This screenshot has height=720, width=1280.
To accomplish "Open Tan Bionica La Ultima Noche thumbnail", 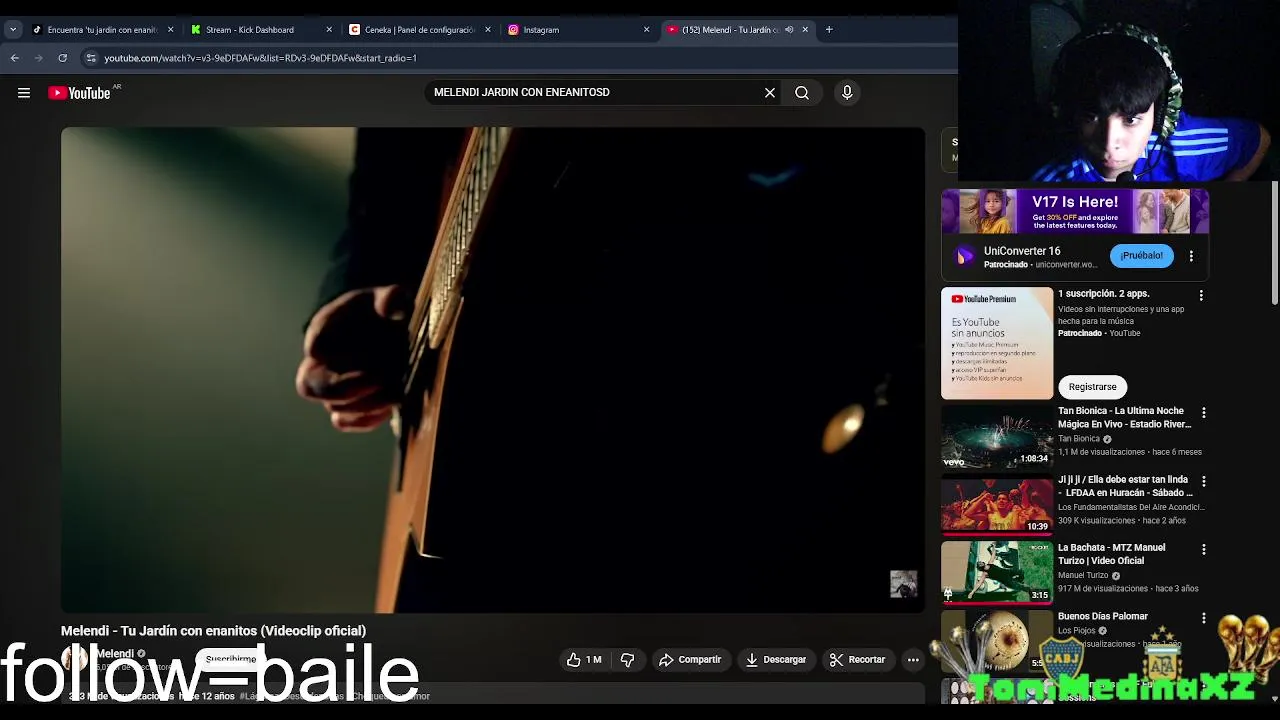I will point(997,437).
